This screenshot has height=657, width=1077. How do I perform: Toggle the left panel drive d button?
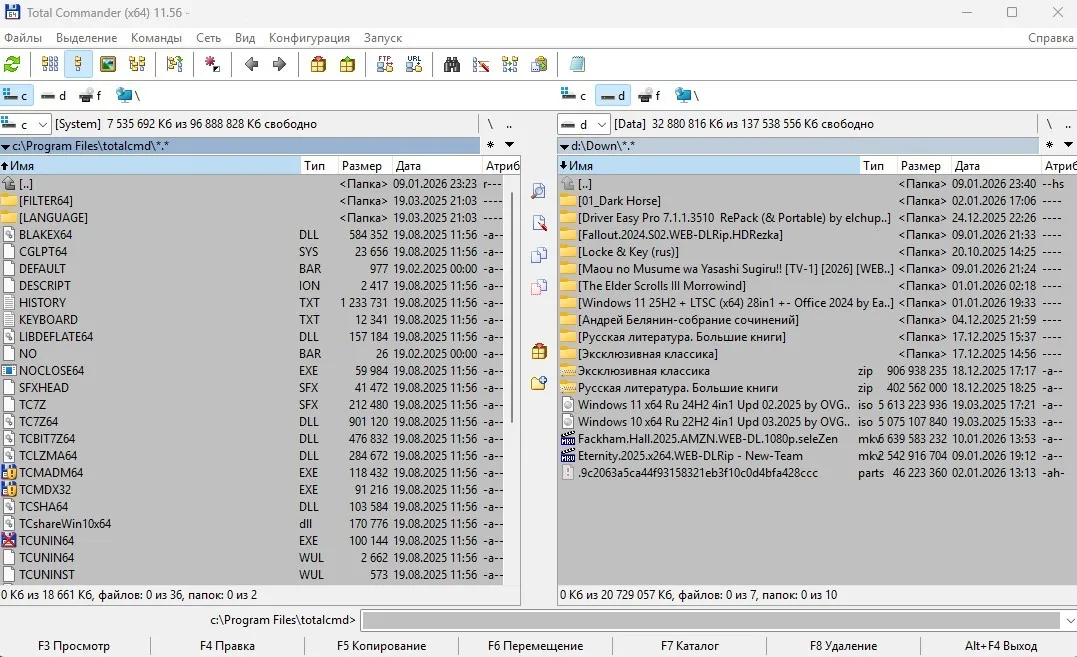click(54, 96)
